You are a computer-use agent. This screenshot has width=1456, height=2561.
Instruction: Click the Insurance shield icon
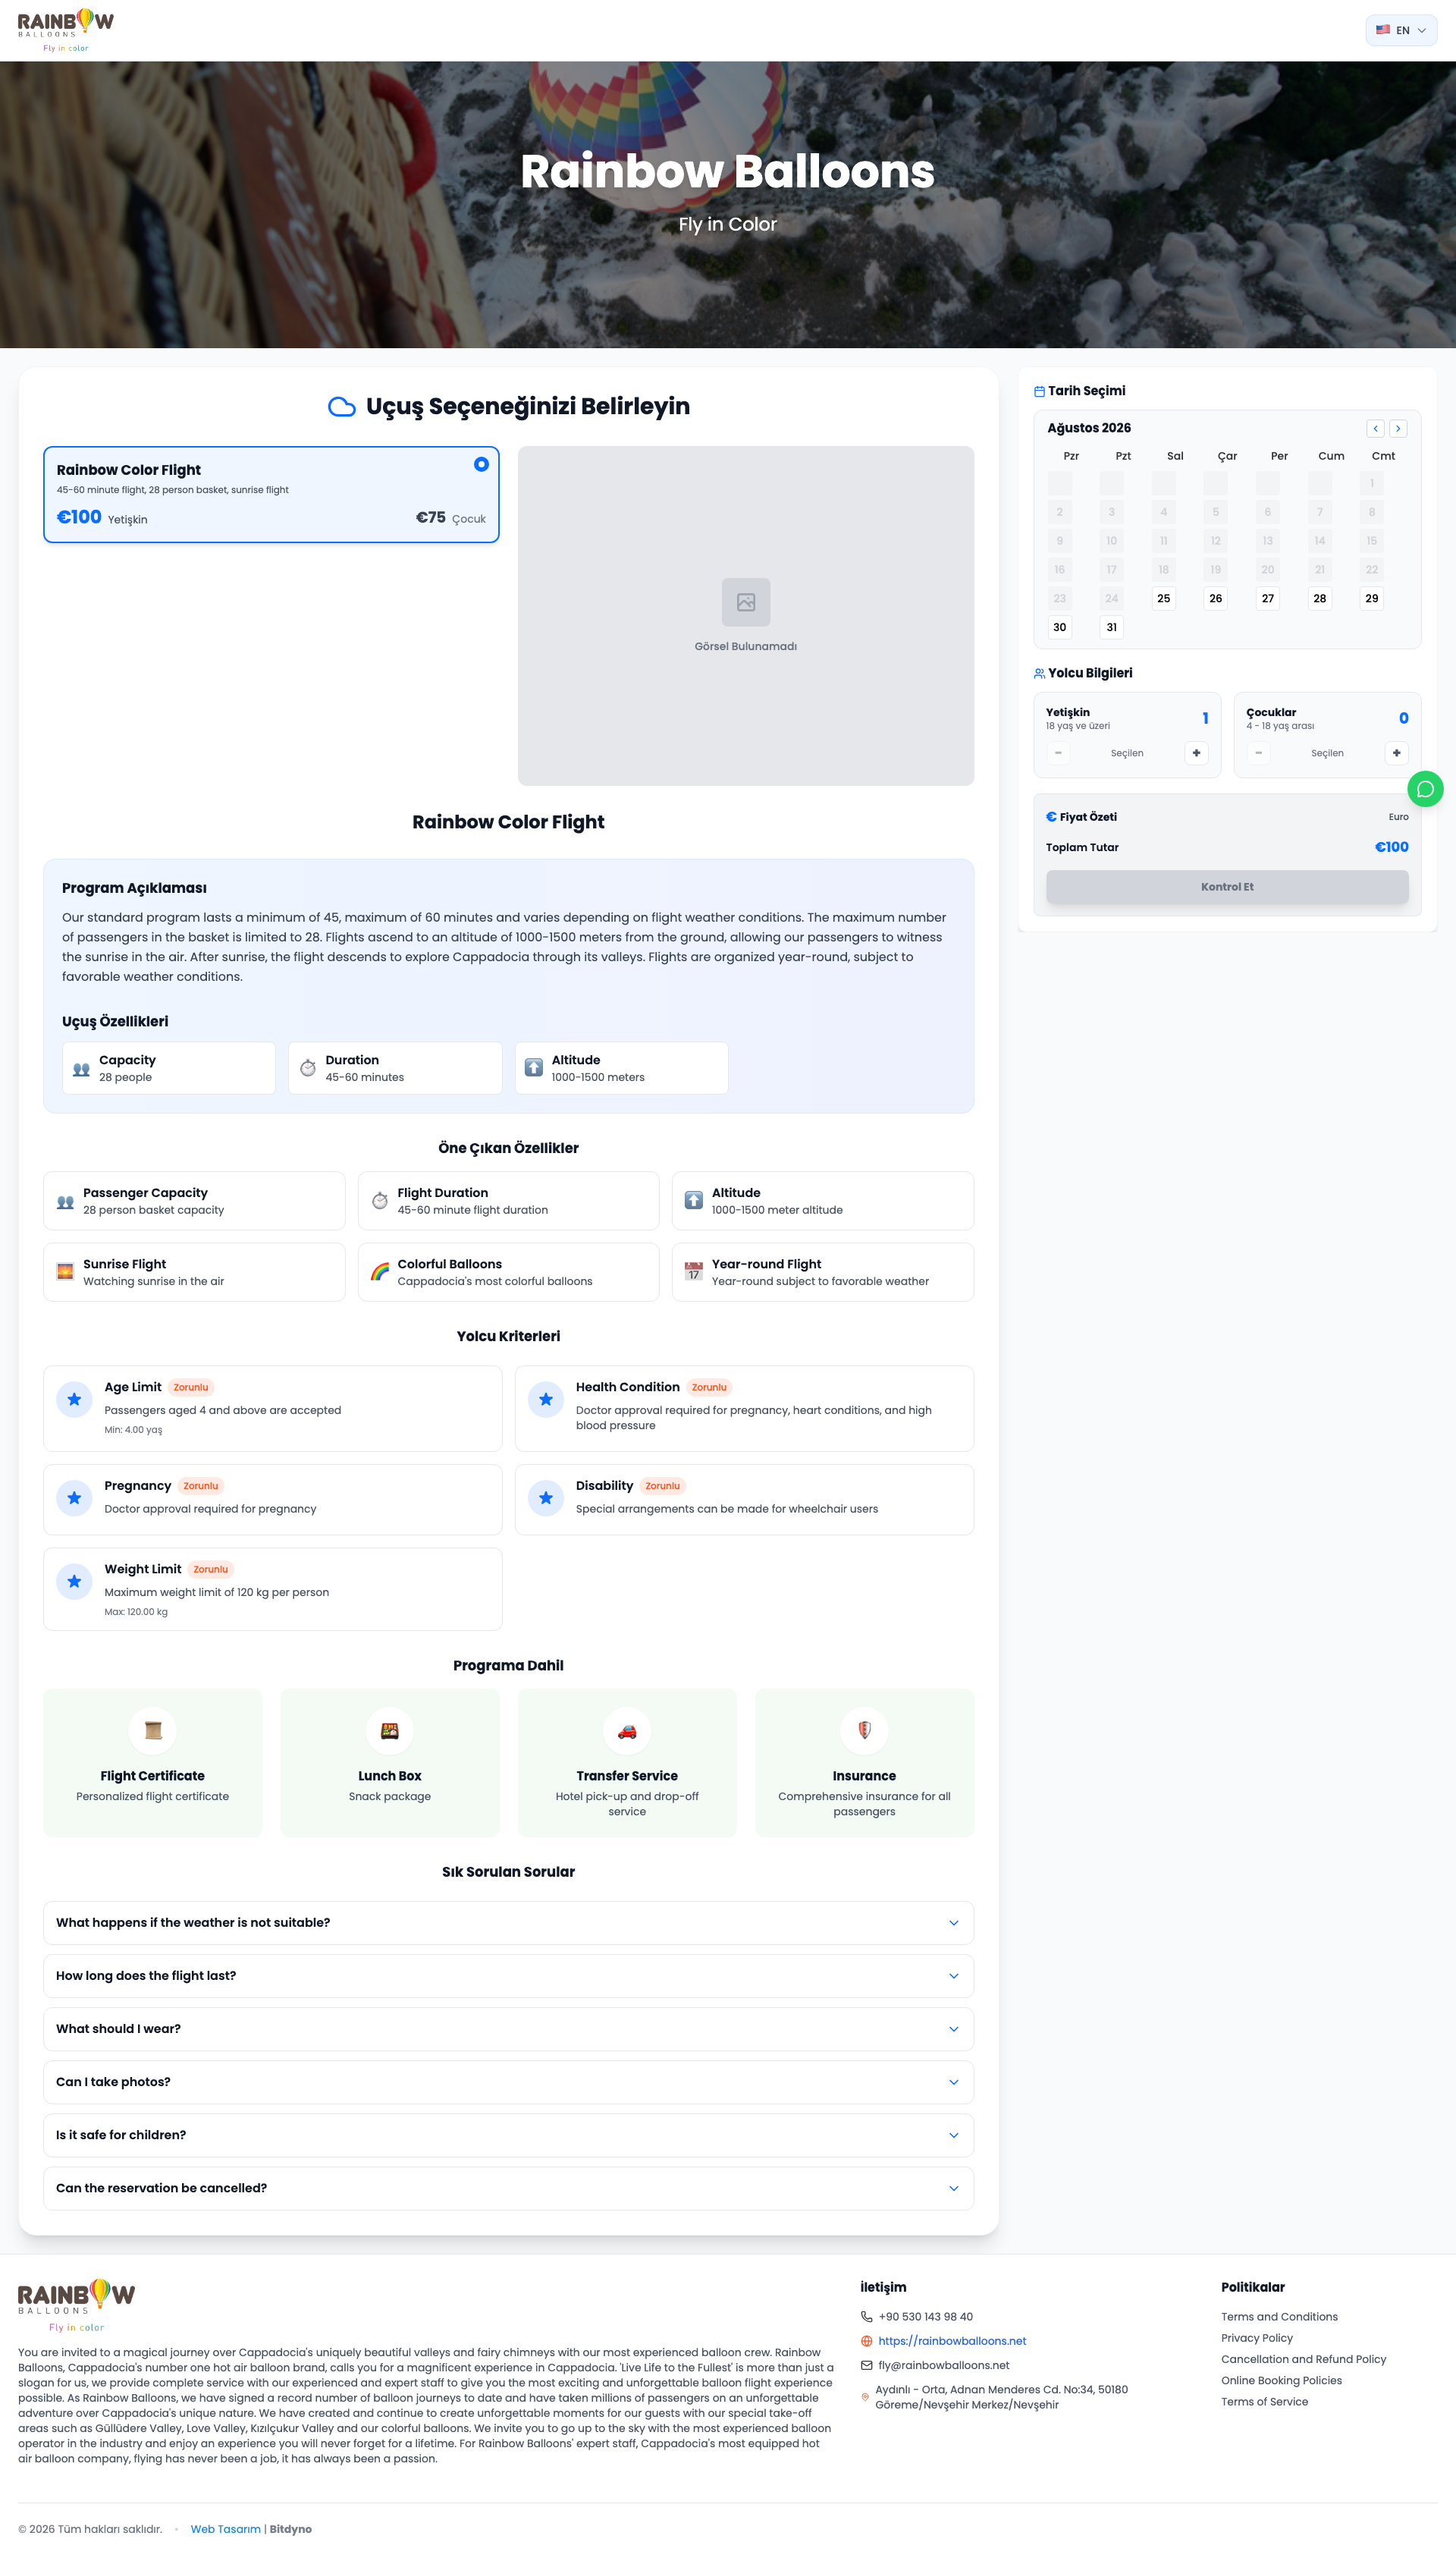(x=865, y=1731)
